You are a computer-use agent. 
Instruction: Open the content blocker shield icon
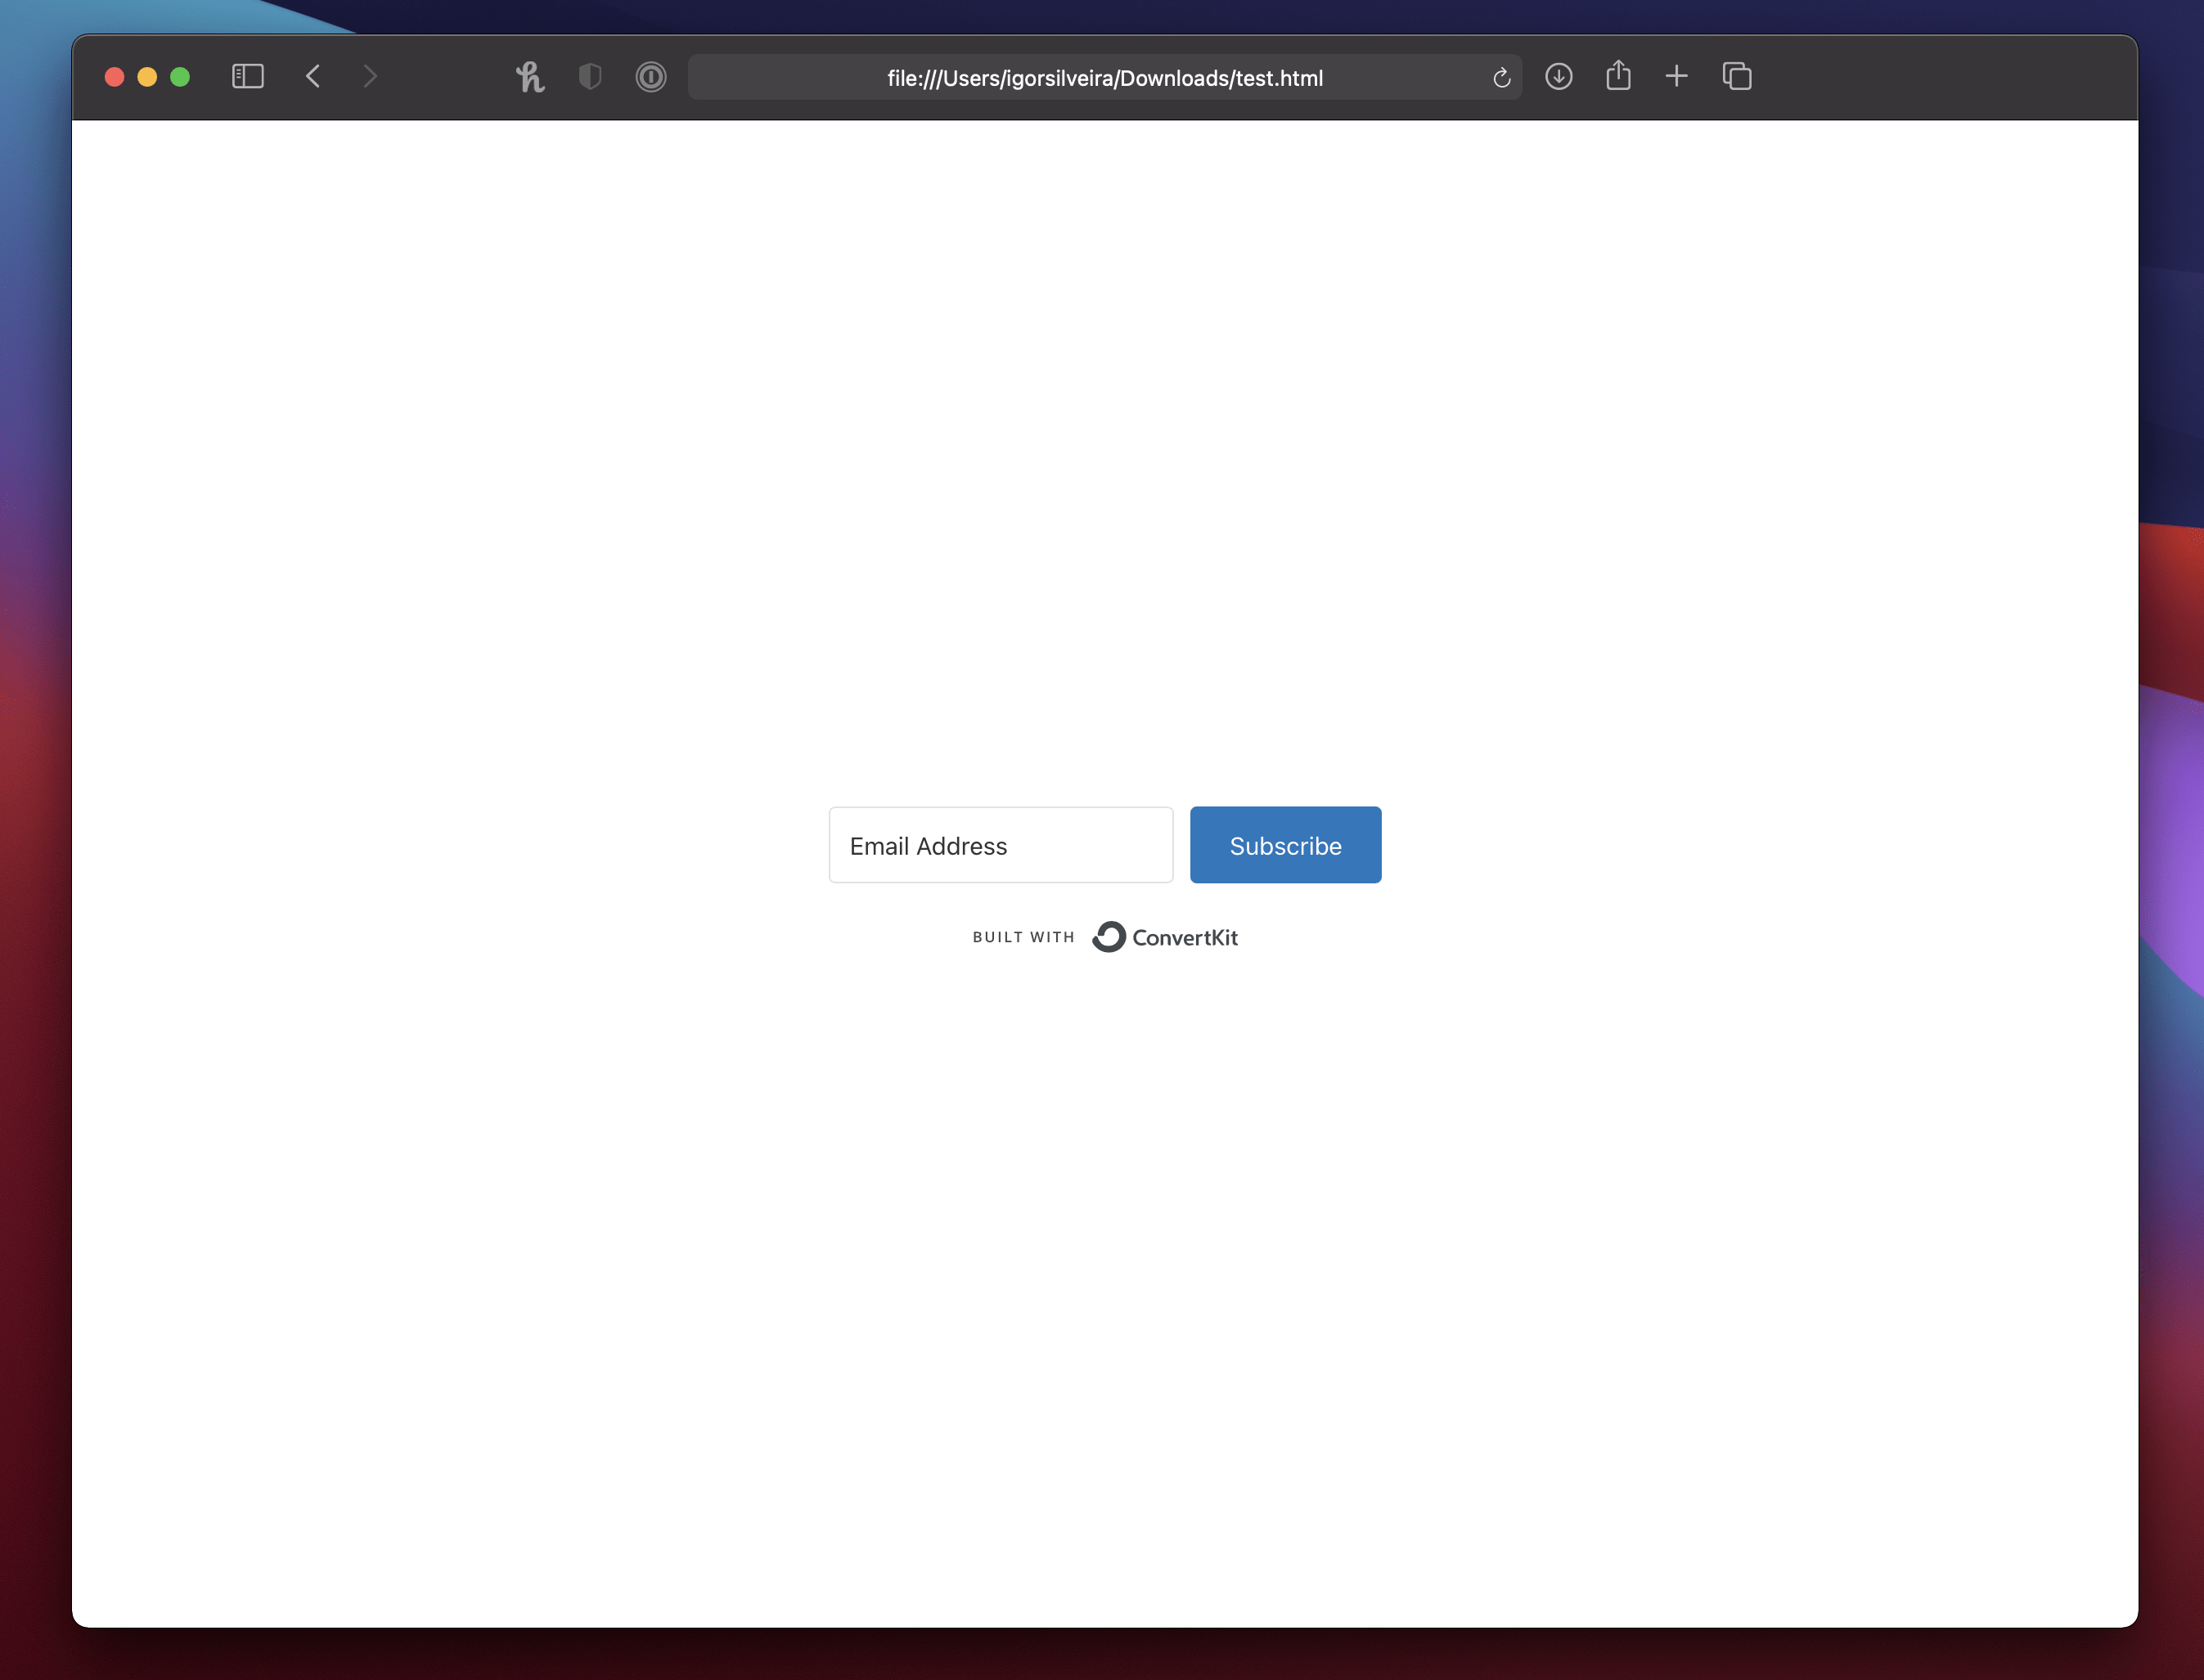pos(590,76)
